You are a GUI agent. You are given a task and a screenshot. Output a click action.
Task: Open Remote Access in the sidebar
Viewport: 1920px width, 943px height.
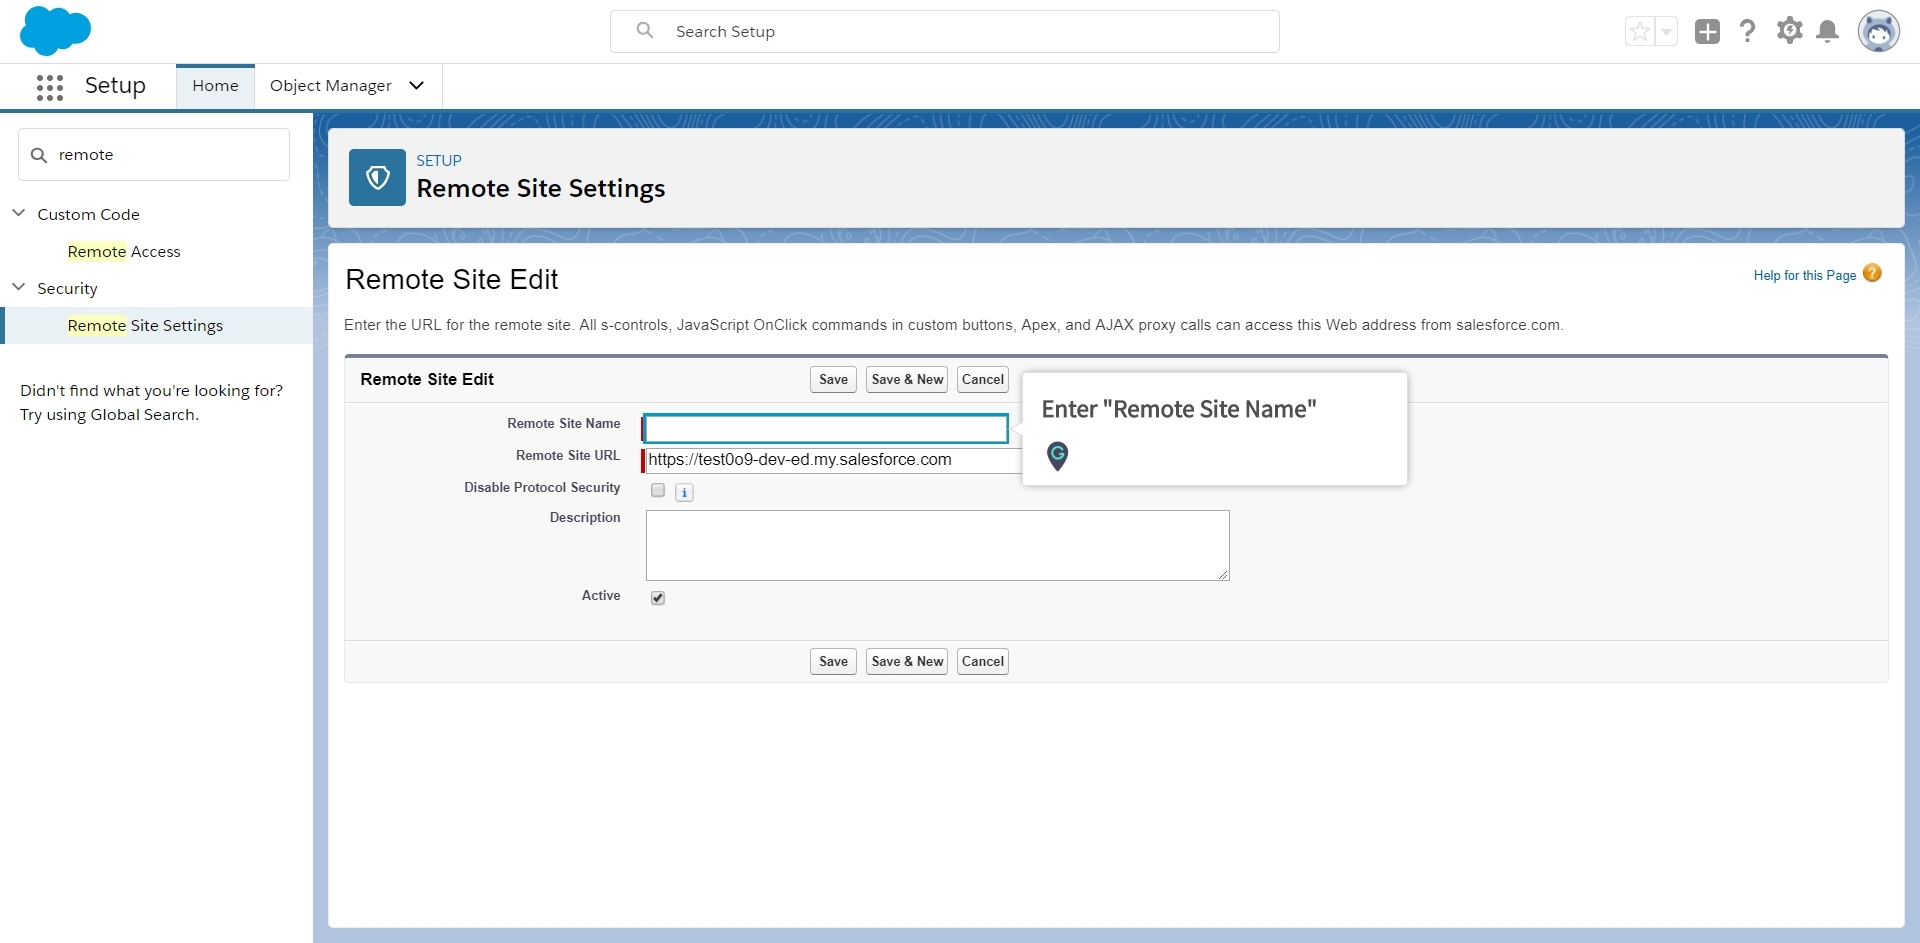coord(124,252)
